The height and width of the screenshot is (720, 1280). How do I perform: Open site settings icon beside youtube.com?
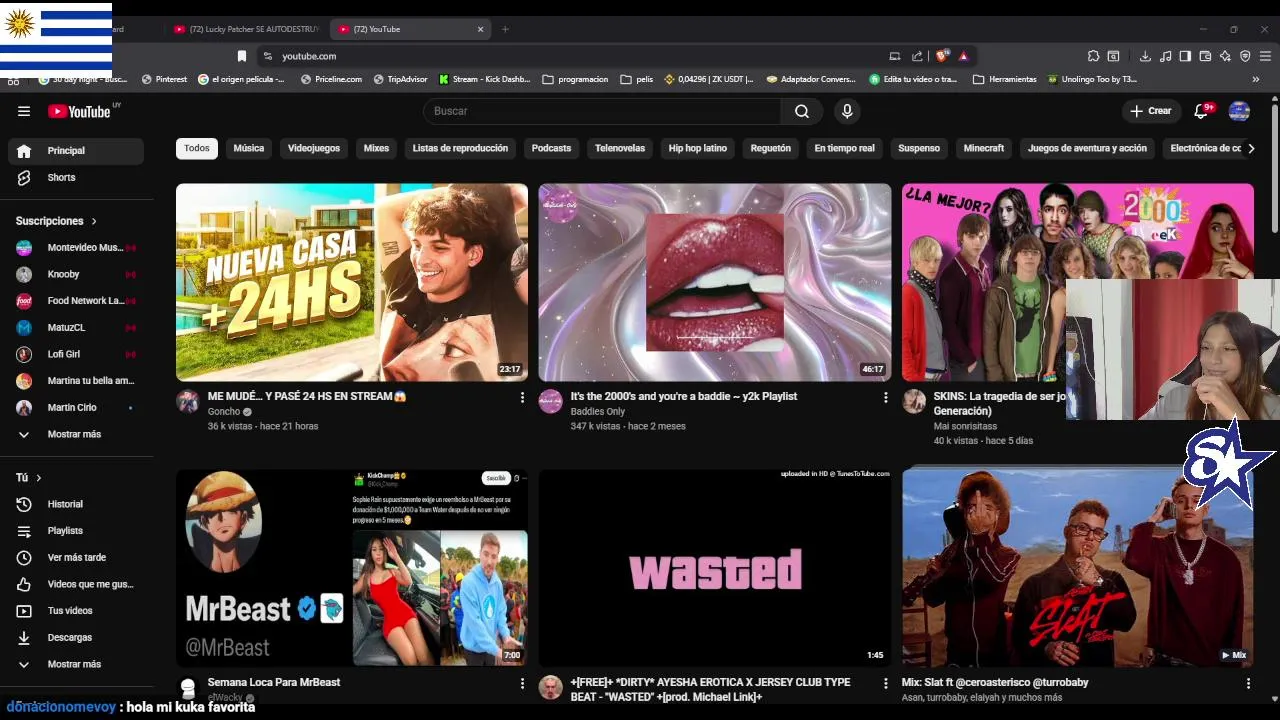(267, 56)
